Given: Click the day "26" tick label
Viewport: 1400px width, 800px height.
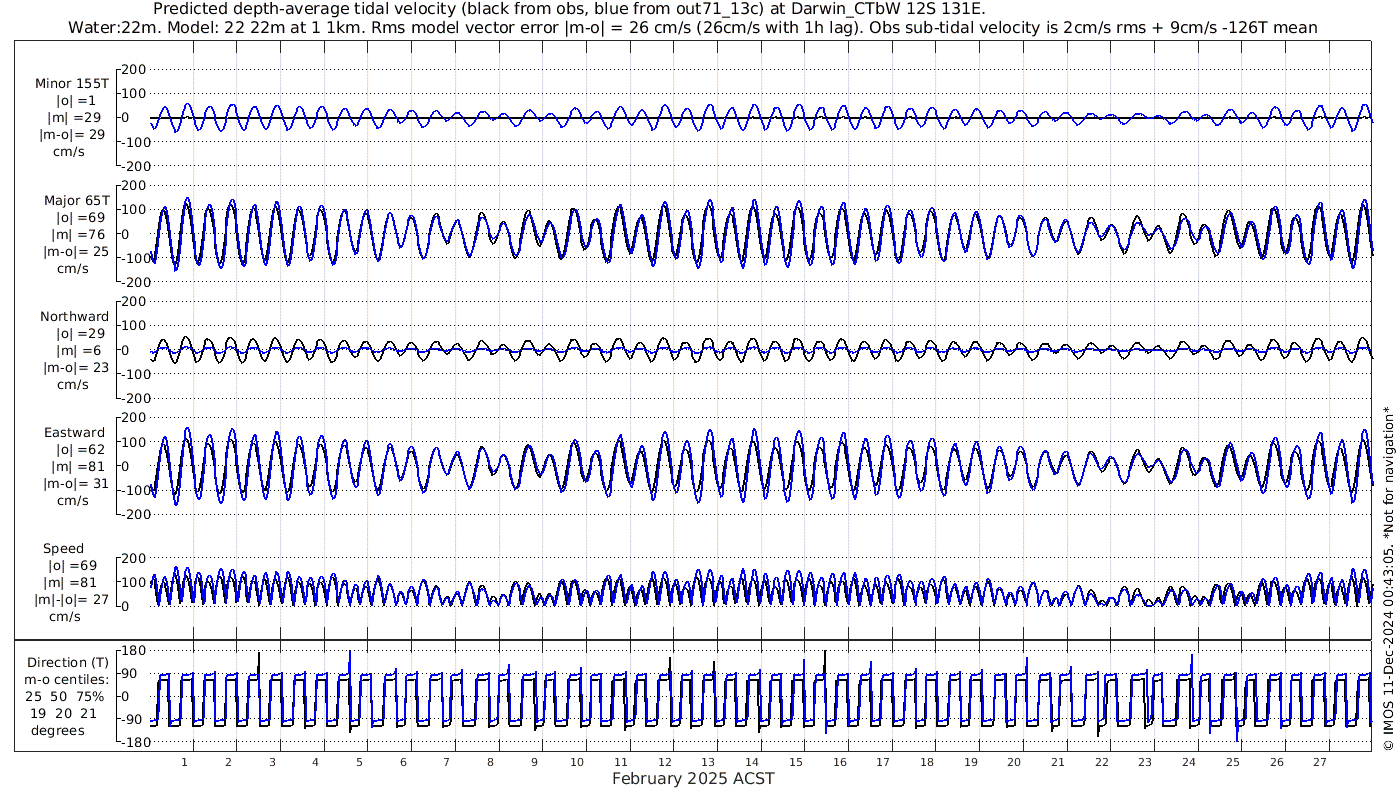Looking at the screenshot, I should click(x=1276, y=762).
